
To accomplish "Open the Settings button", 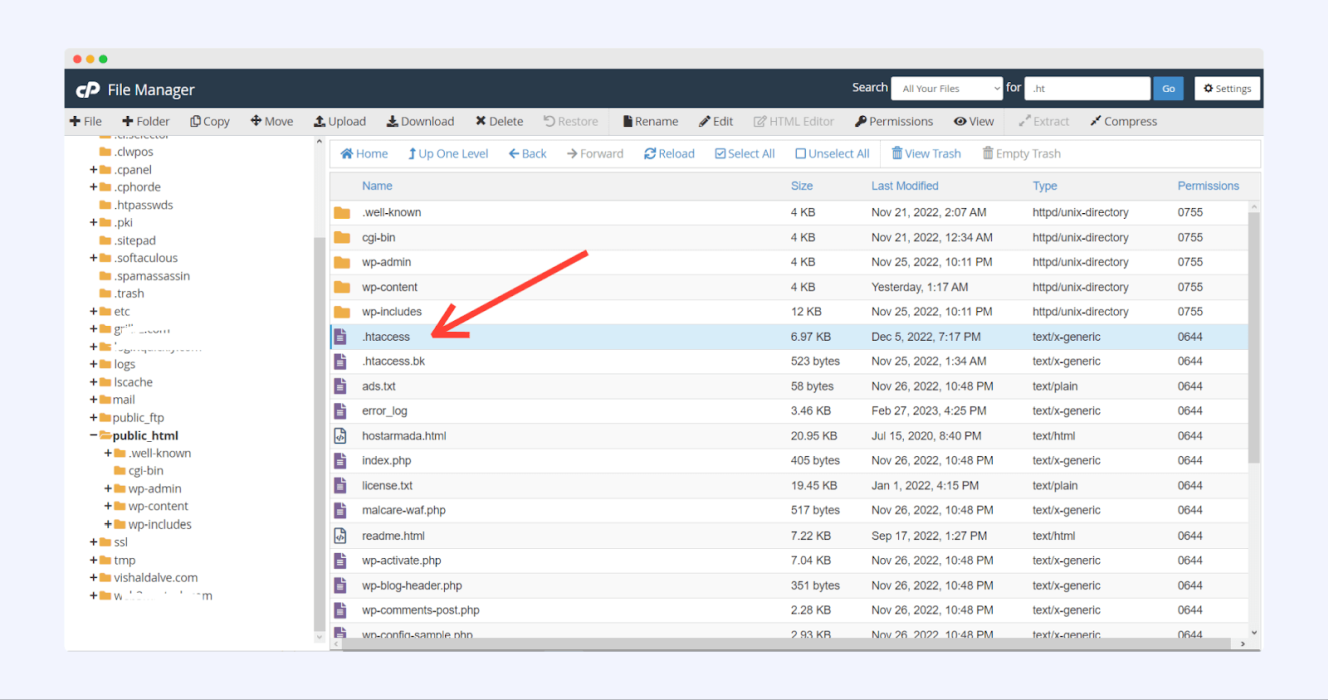I will [1227, 89].
